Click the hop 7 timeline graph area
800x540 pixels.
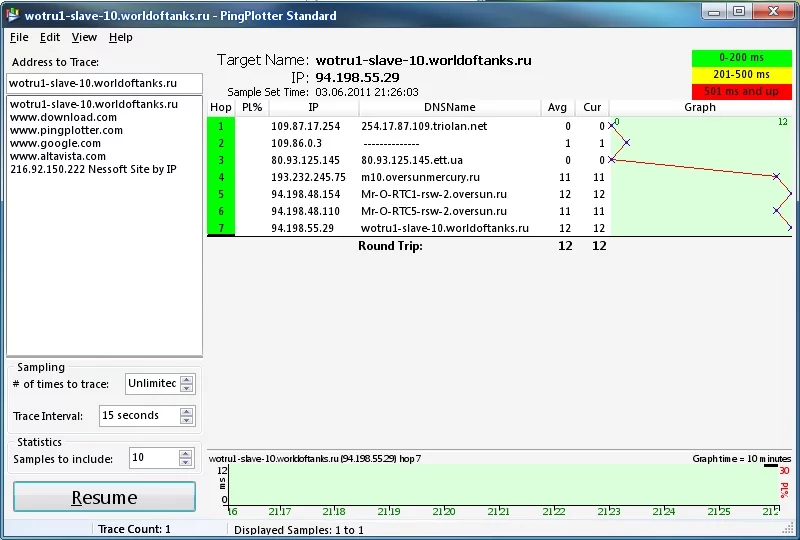click(x=504, y=484)
